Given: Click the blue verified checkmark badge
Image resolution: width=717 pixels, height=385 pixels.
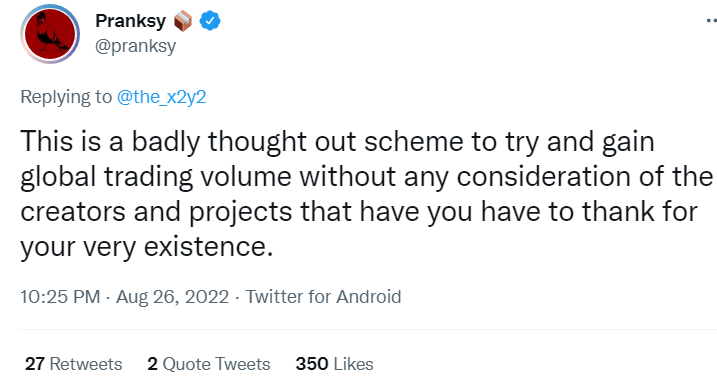Looking at the screenshot, I should [210, 21].
